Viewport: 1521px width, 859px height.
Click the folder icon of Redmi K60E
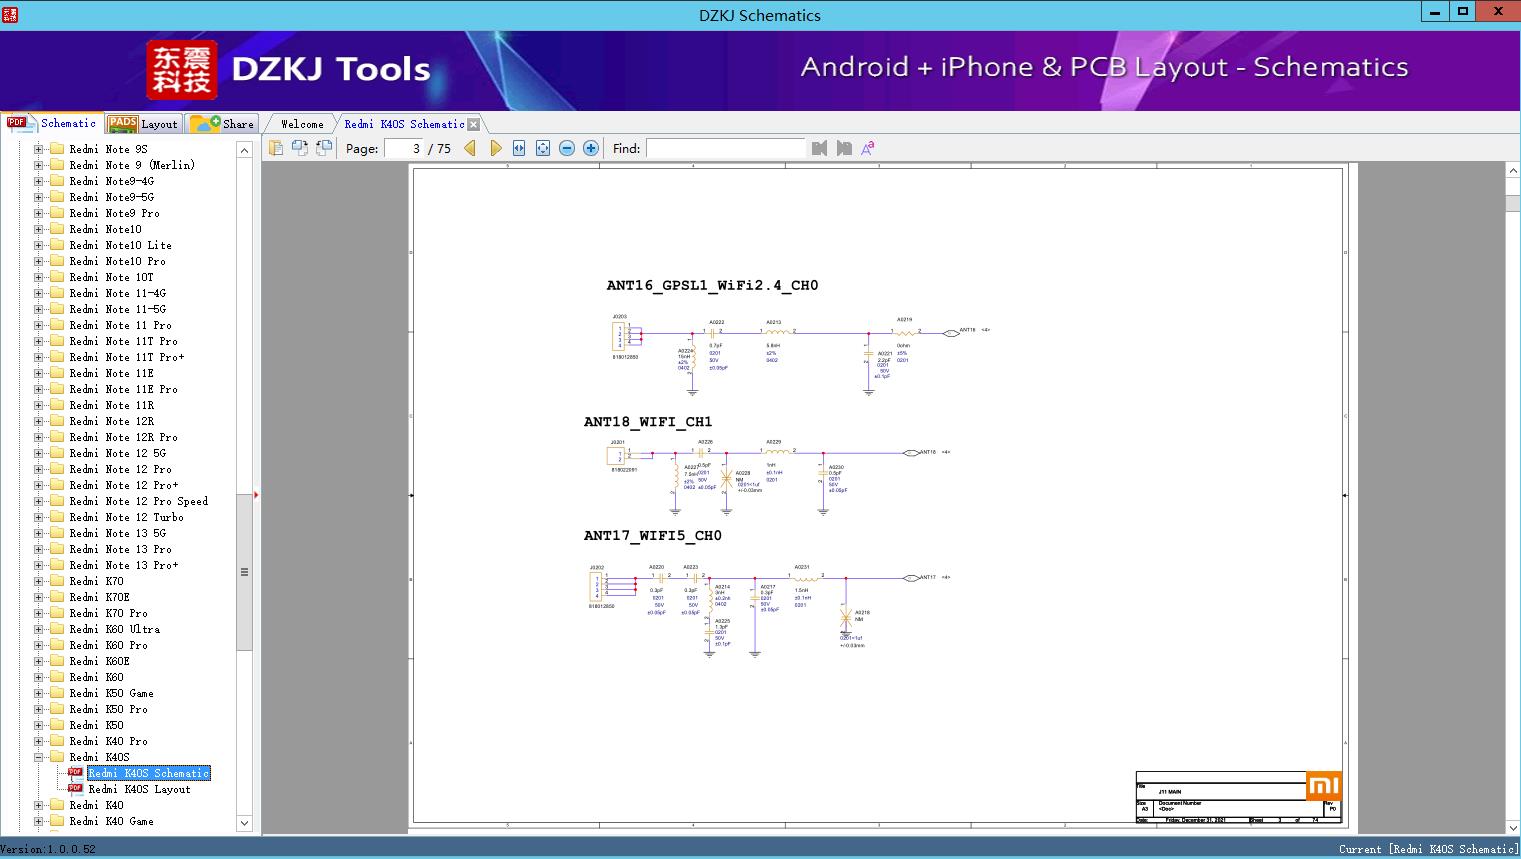click(57, 661)
